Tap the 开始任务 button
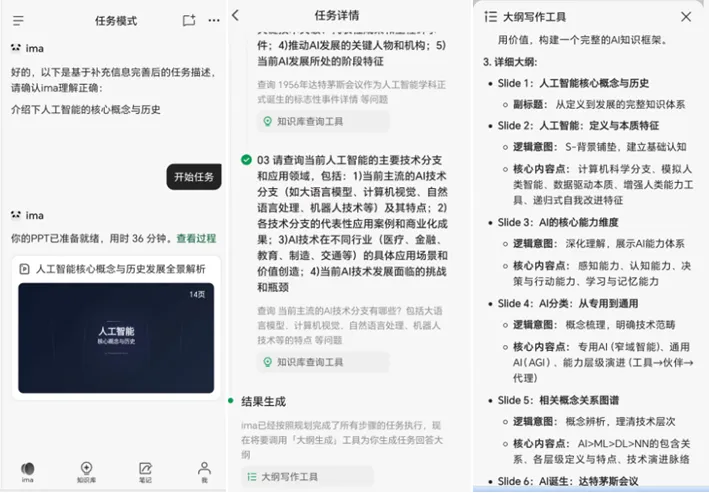 point(194,177)
